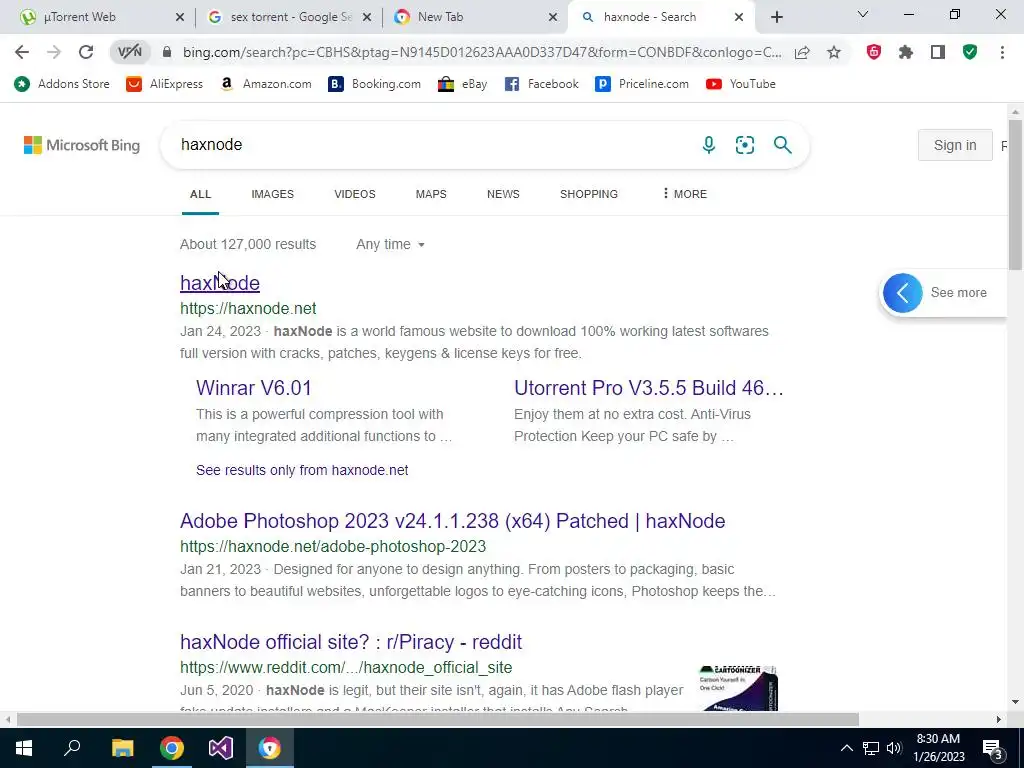Open the Chrome three-dot menu
This screenshot has height=768, width=1024.
(x=1002, y=52)
